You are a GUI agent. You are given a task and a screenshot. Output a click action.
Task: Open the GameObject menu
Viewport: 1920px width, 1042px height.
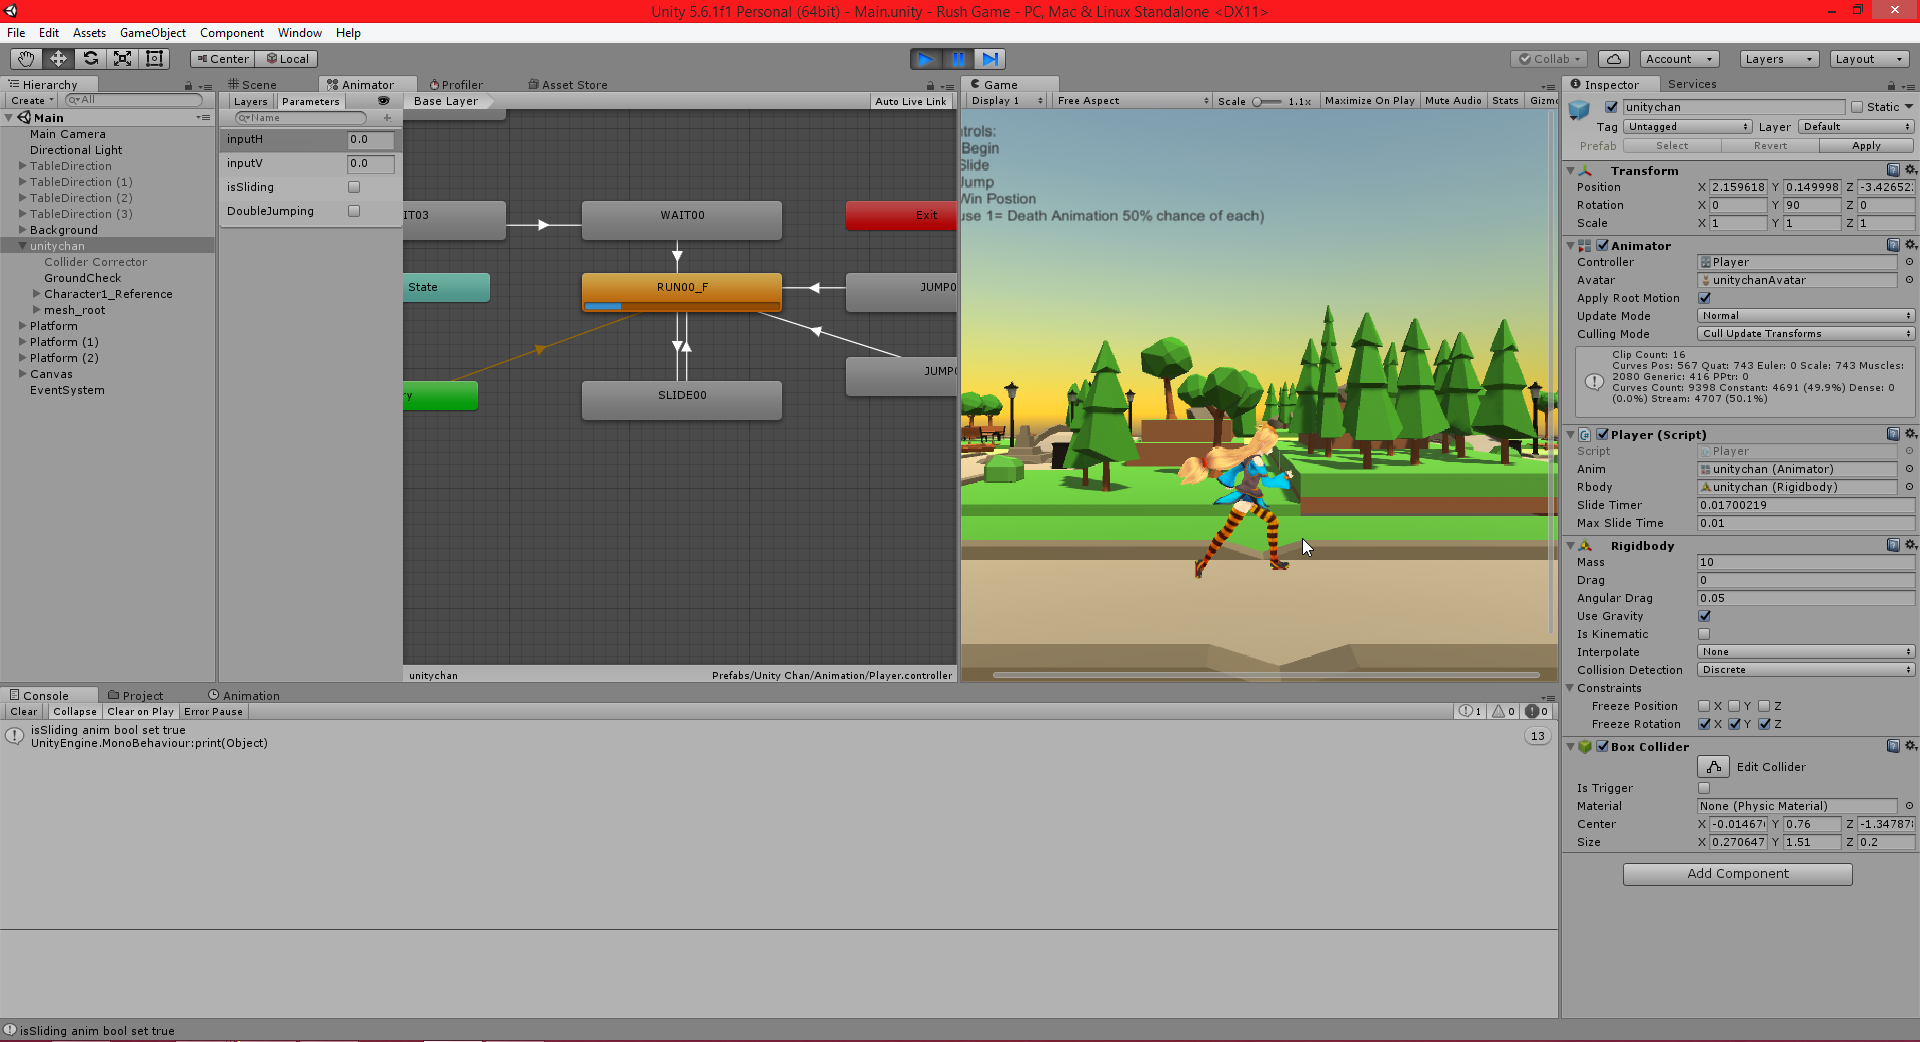pyautogui.click(x=153, y=33)
